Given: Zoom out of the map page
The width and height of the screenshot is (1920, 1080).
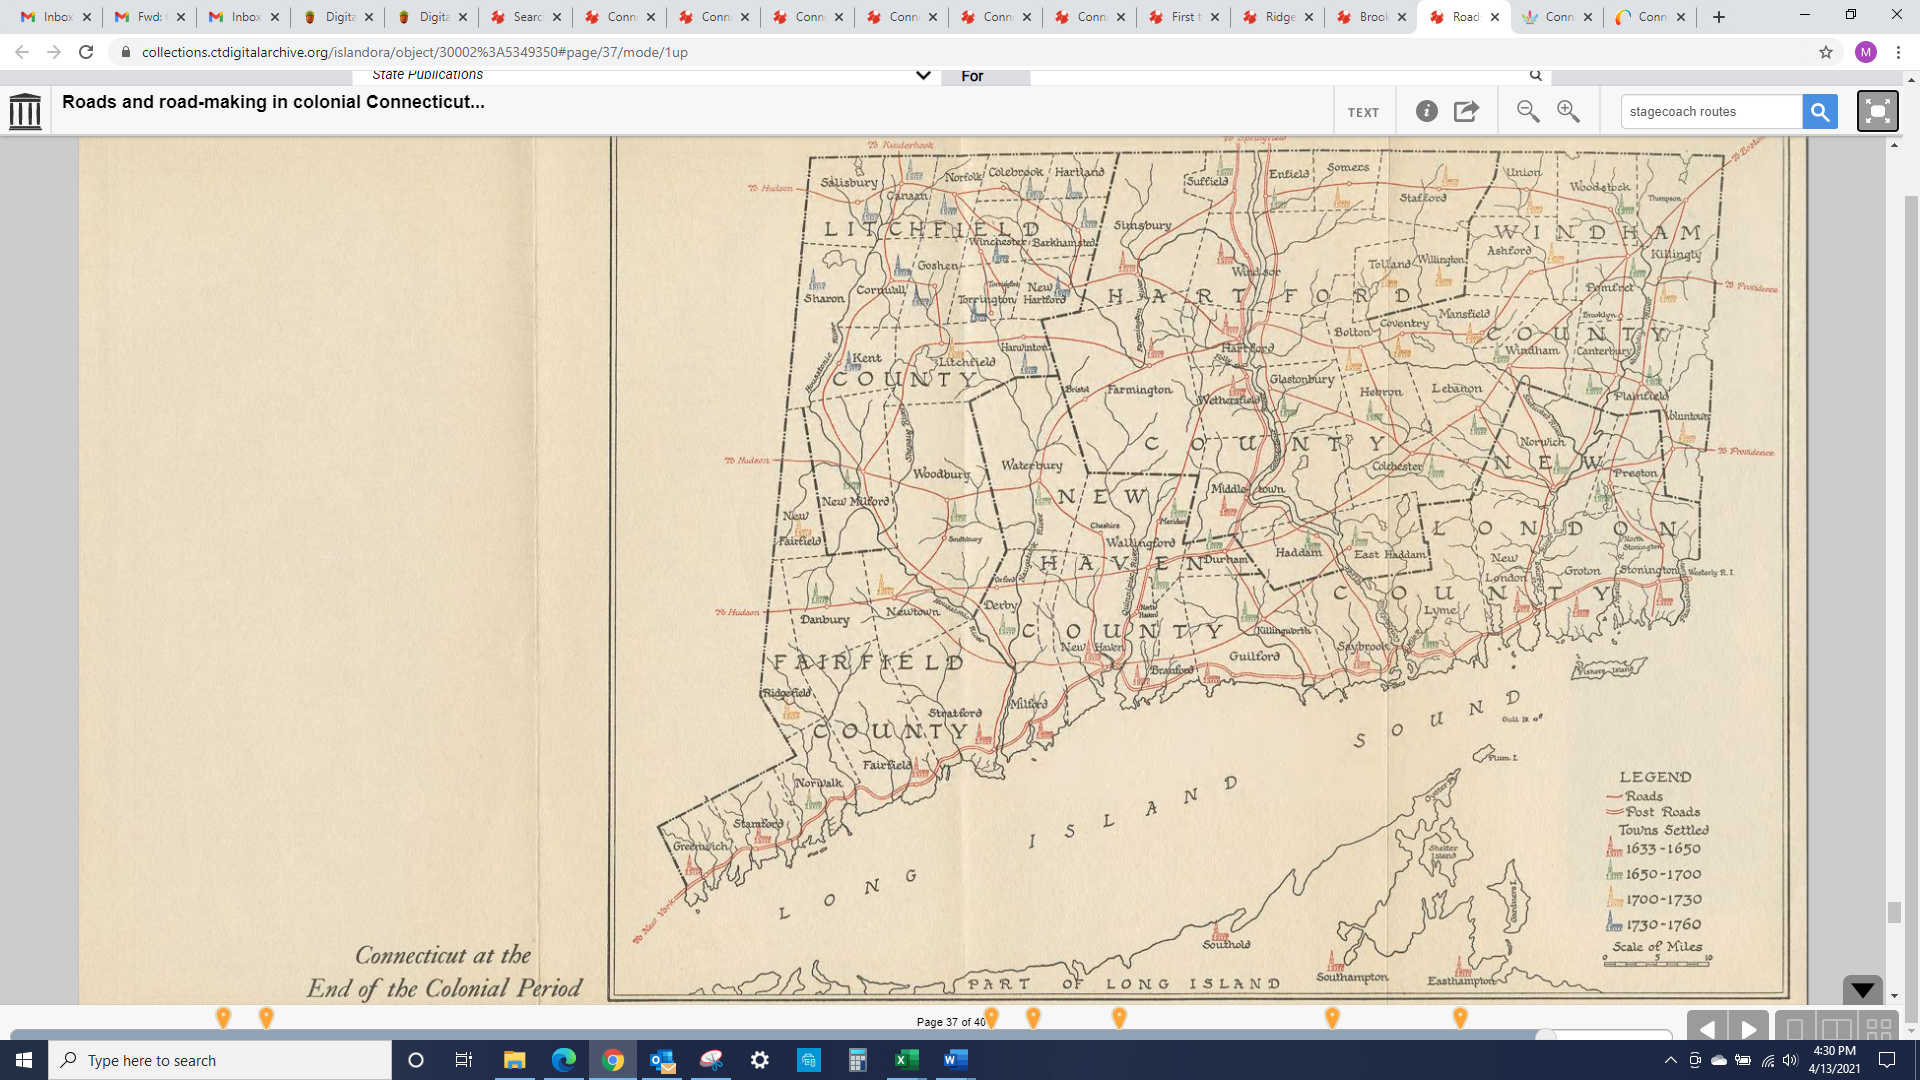Looking at the screenshot, I should [x=1527, y=111].
